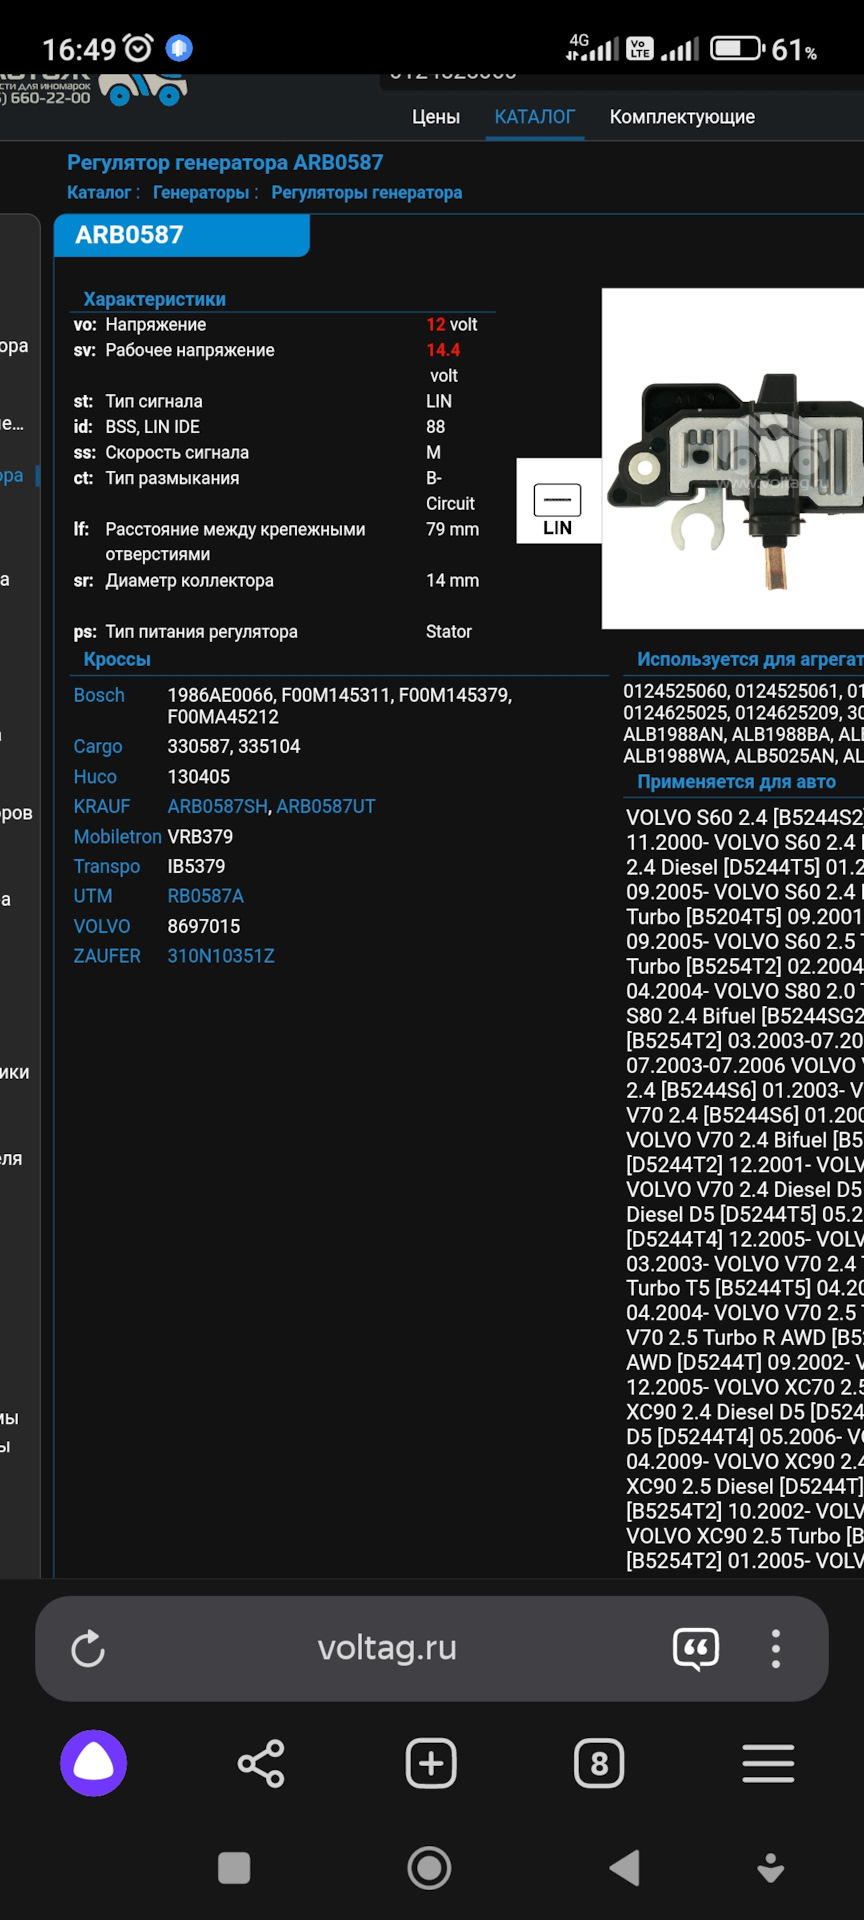The image size is (864, 1920).
Task: Click the Huco brand name
Action: (95, 776)
